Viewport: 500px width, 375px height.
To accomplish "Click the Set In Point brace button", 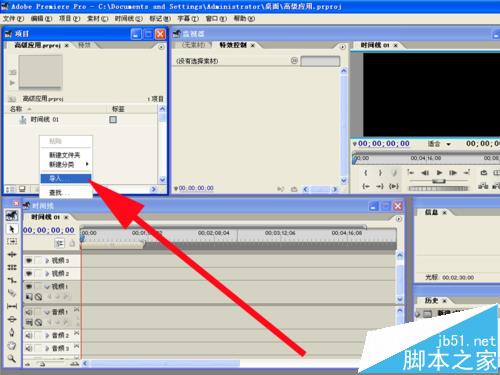I will pos(366,173).
